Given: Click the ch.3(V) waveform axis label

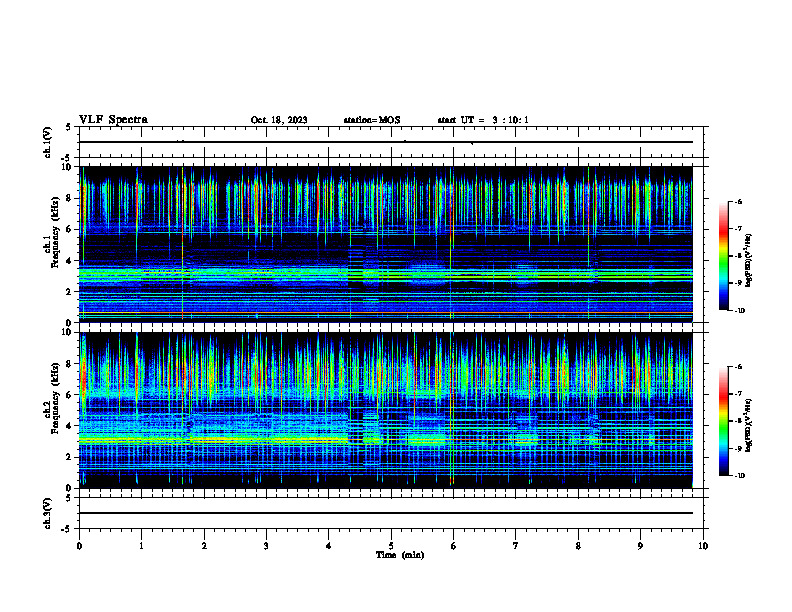Looking at the screenshot, I should tap(48, 513).
